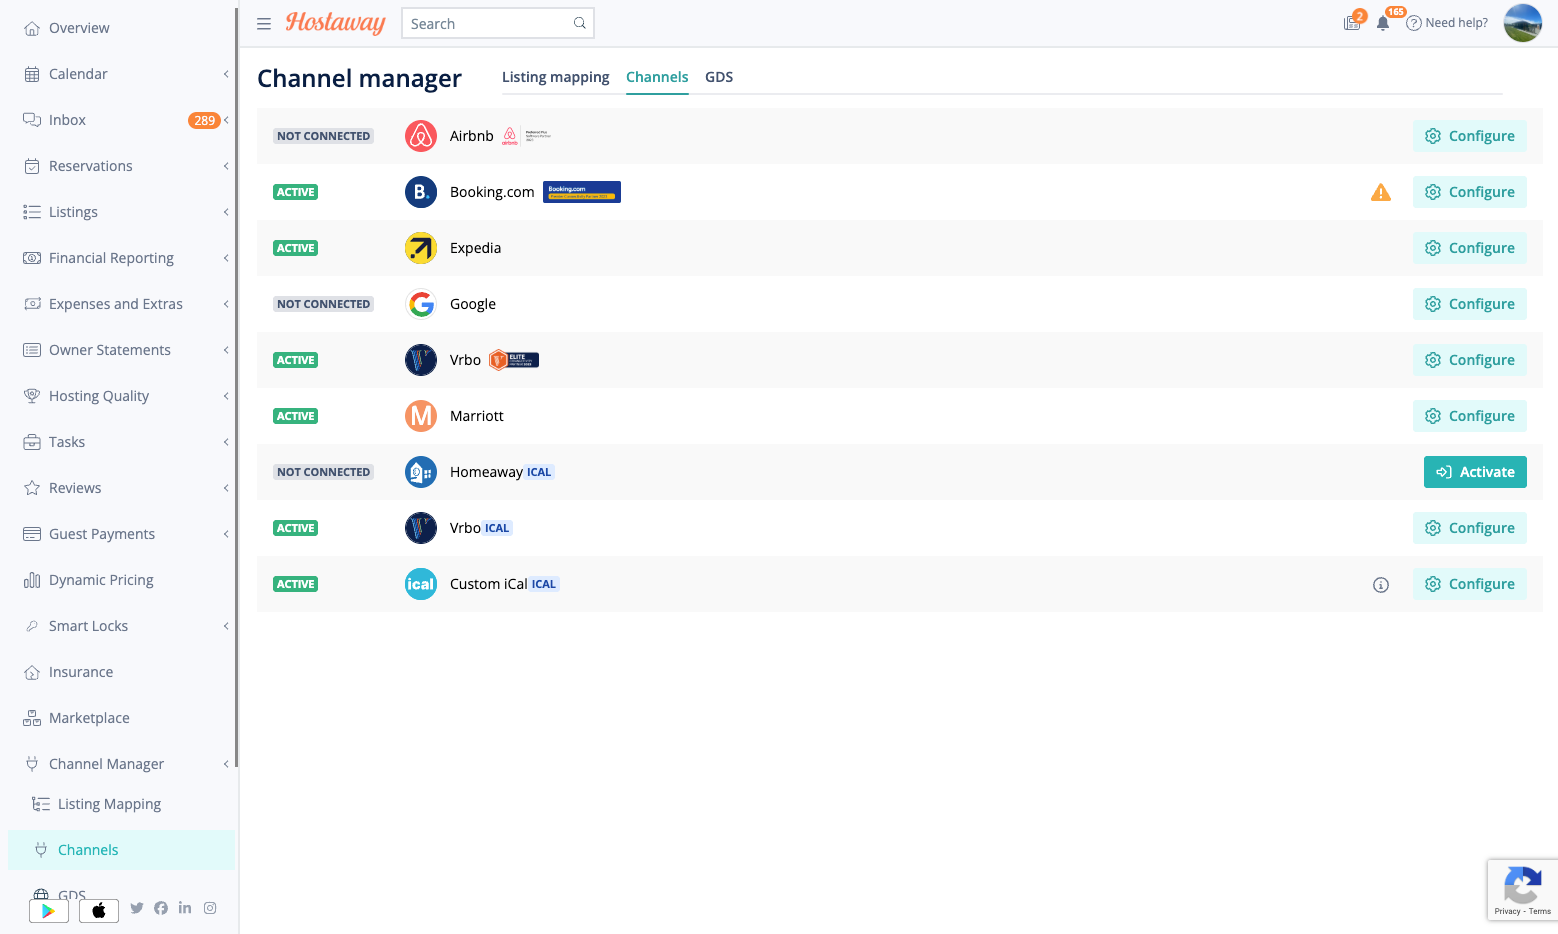This screenshot has height=934, width=1558.
Task: Configure the Airbnb channel
Action: 1470,136
